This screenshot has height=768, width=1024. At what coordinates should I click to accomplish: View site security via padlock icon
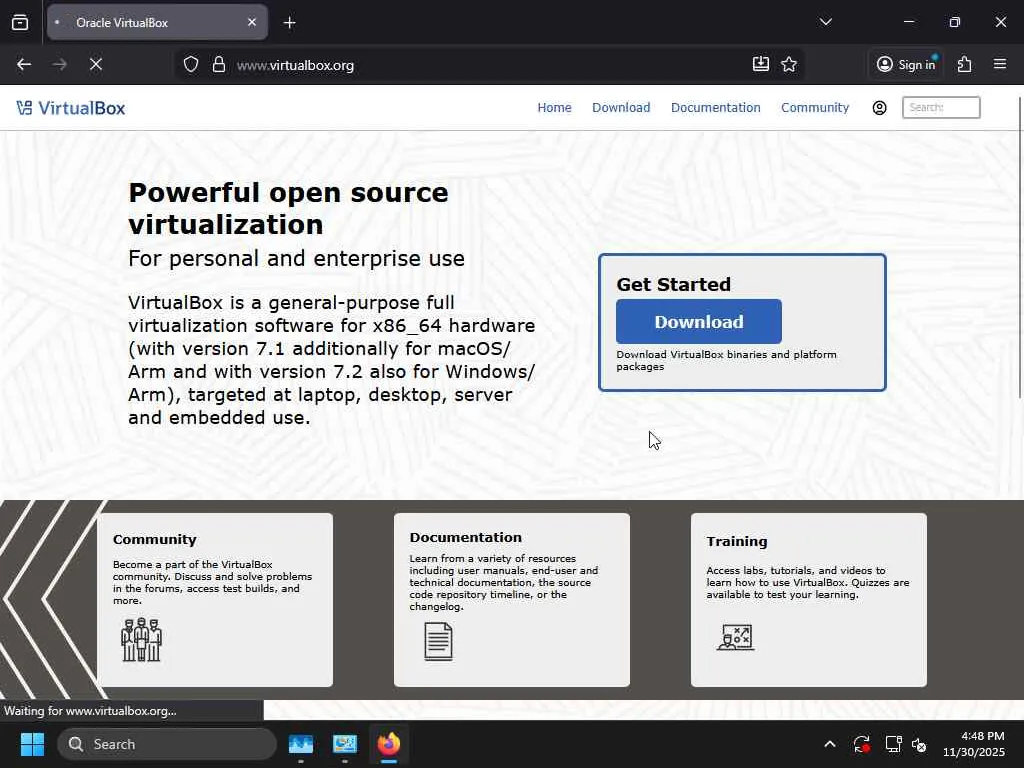[x=219, y=65]
